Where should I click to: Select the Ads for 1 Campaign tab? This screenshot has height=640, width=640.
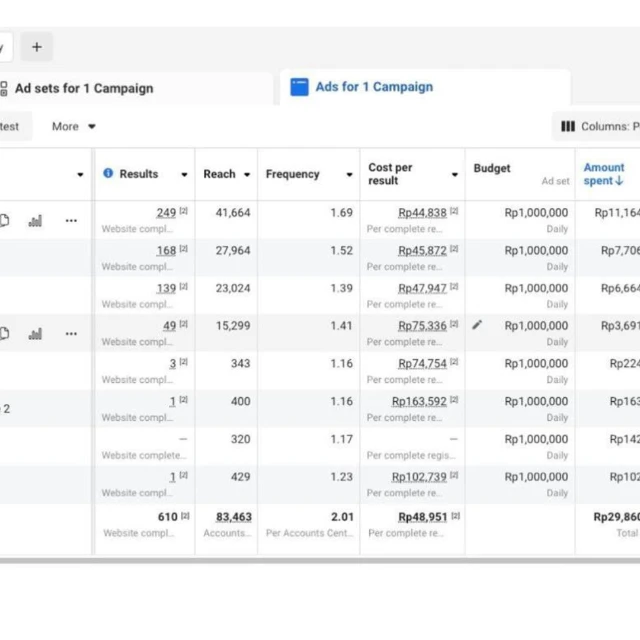pos(374,87)
